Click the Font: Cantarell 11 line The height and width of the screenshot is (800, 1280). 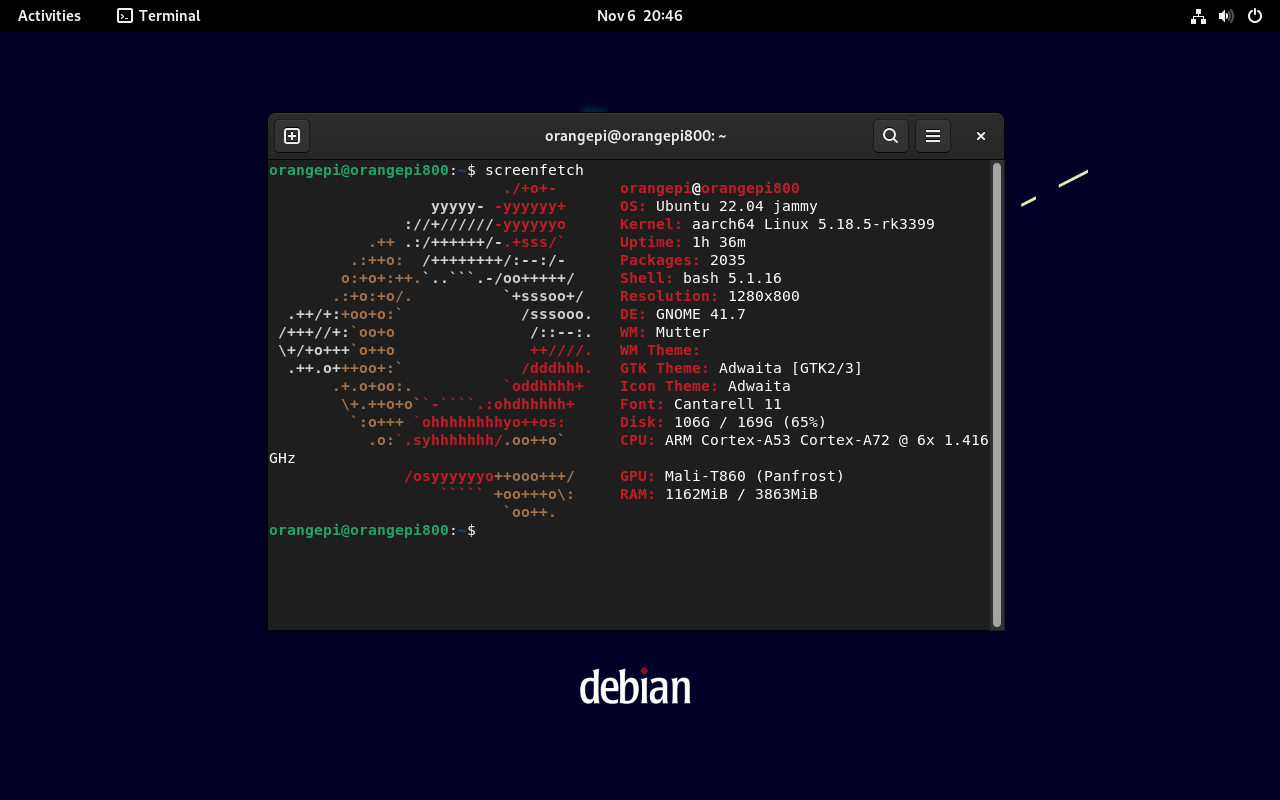701,404
